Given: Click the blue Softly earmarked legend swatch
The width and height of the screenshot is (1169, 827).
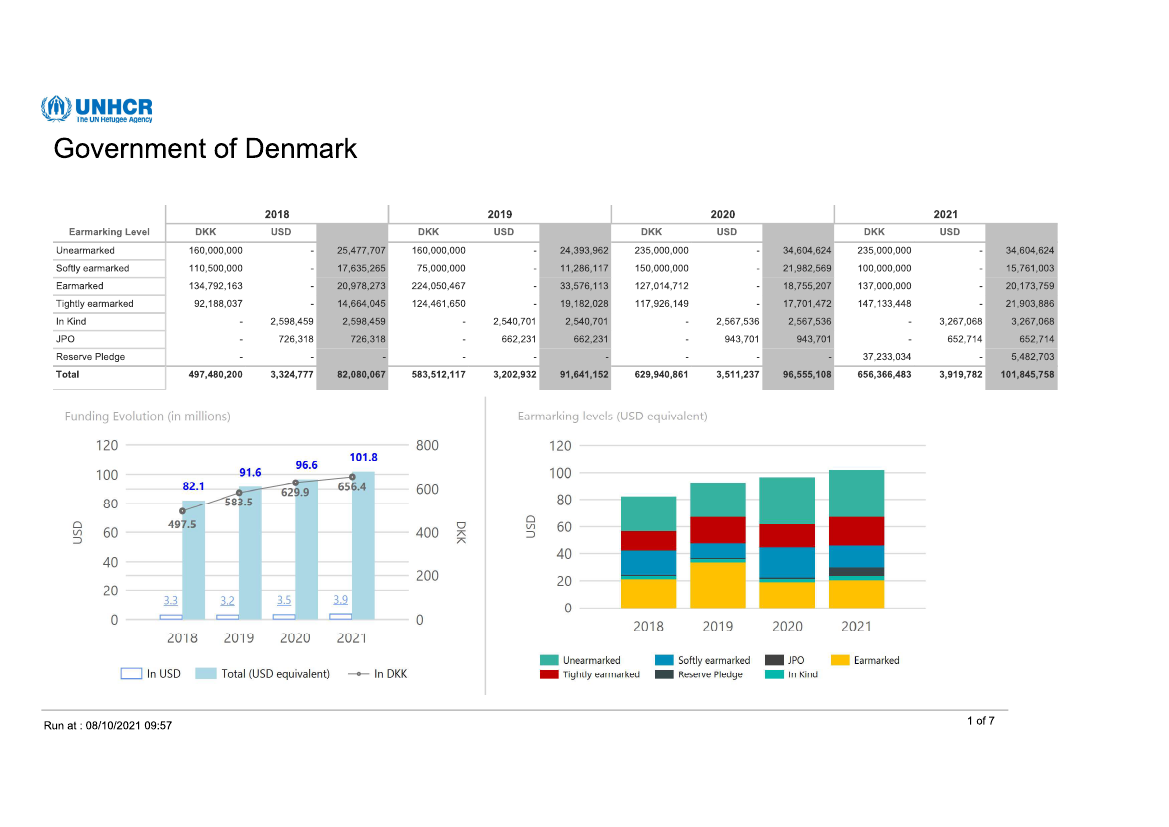Looking at the screenshot, I should point(664,660).
